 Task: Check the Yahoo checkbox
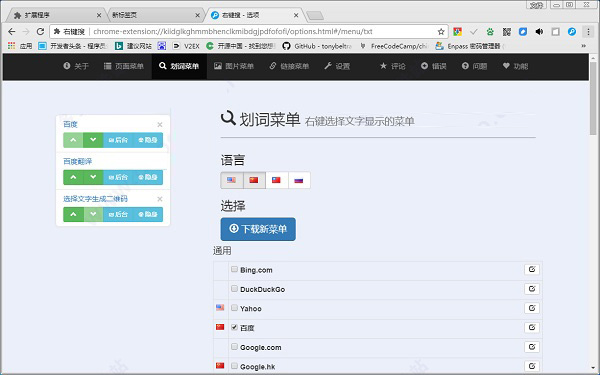coord(234,308)
